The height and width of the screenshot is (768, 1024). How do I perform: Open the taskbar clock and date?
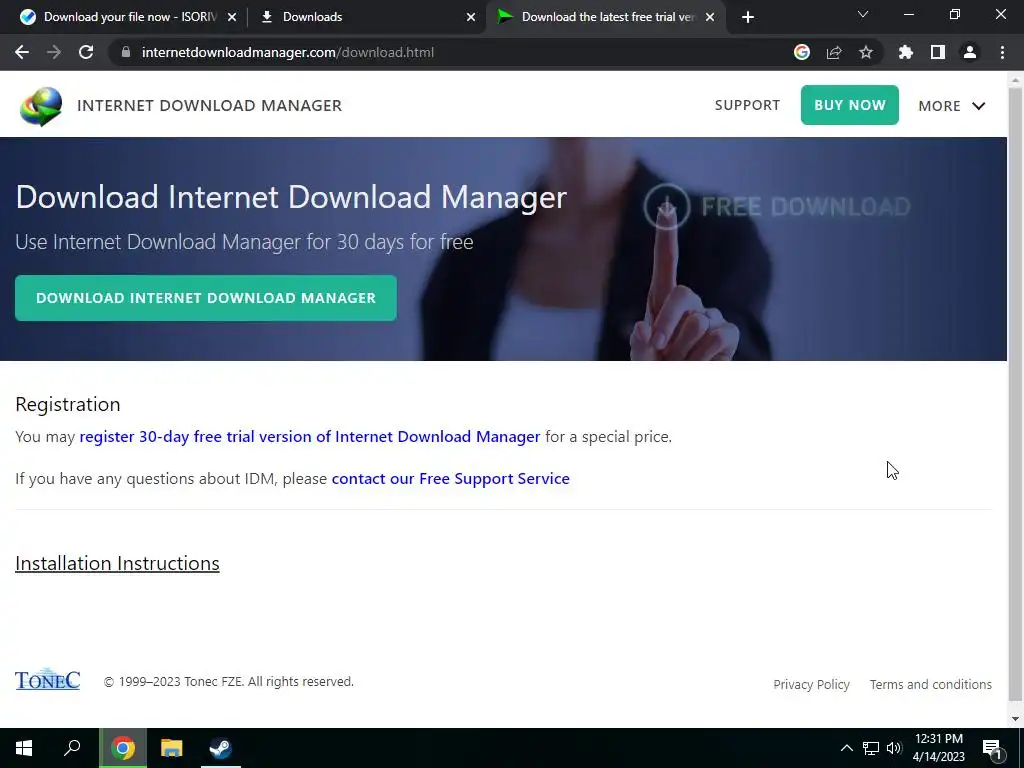(938, 748)
